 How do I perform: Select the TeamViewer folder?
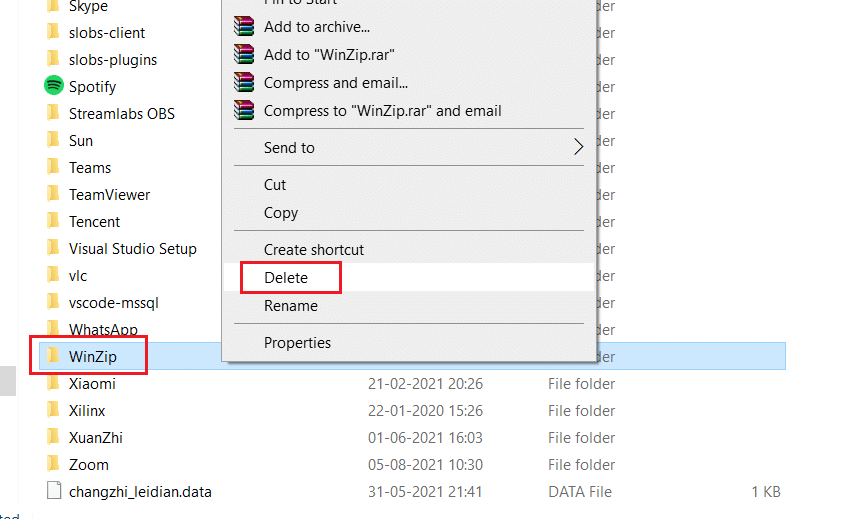(109, 195)
